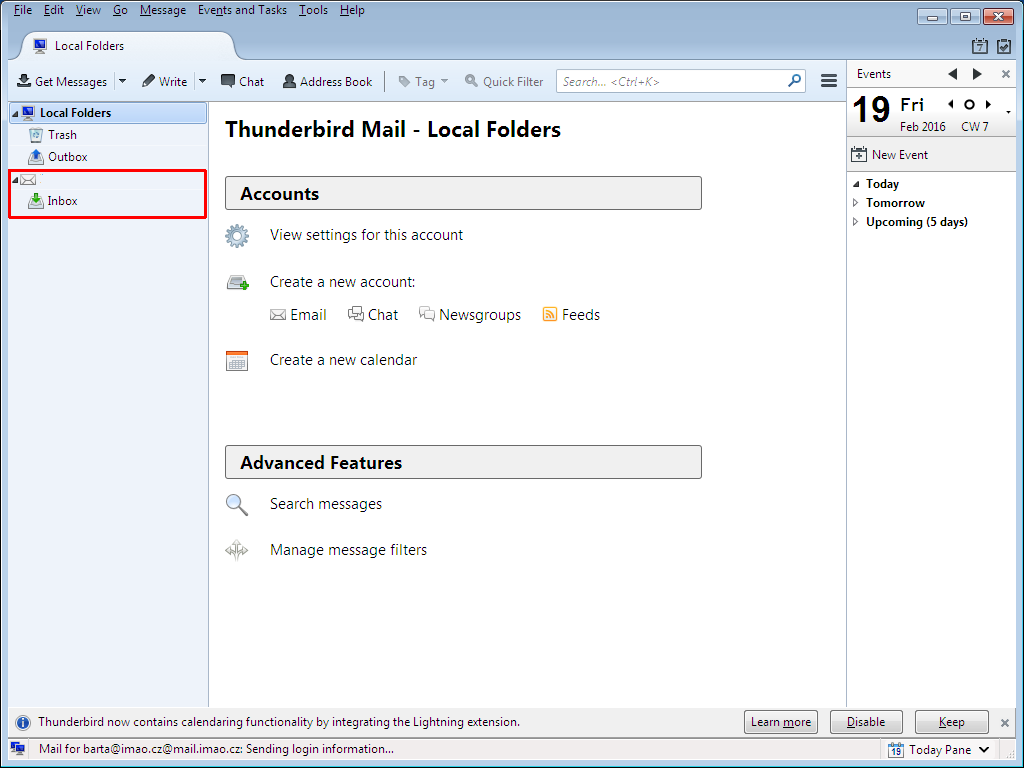Create a new Feeds account
1024x768 pixels.
click(571, 315)
